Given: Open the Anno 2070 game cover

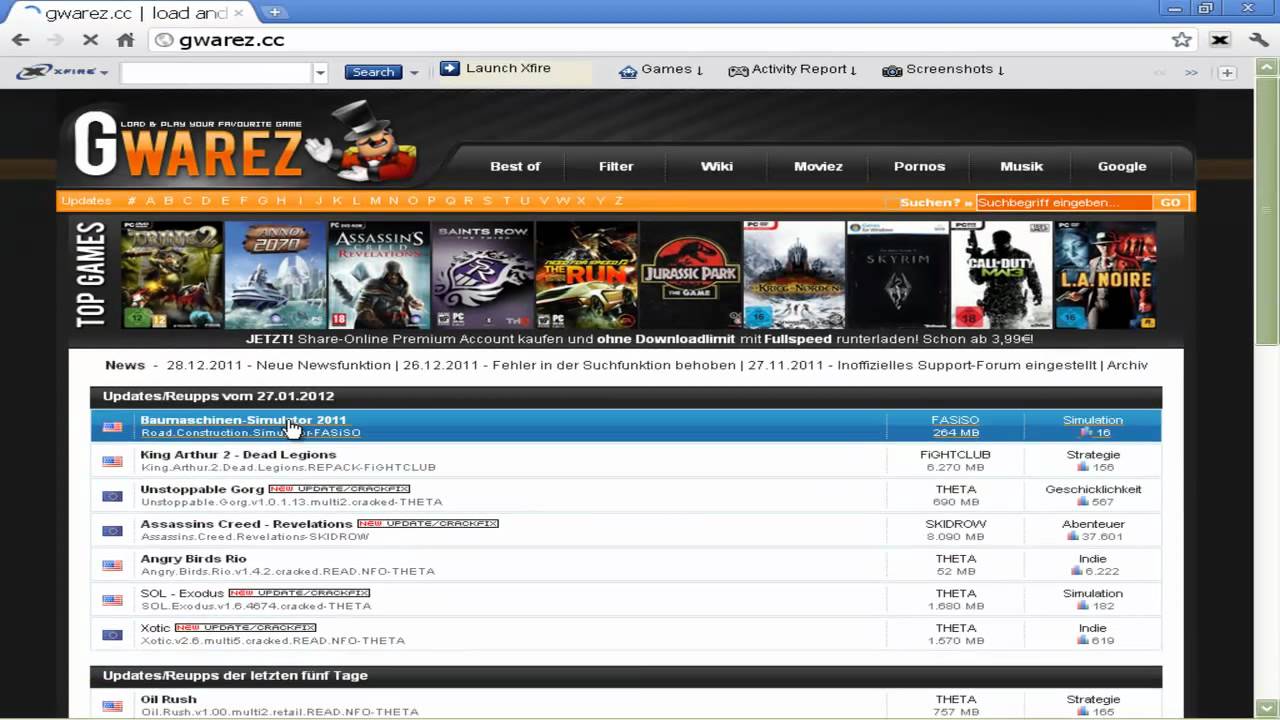Looking at the screenshot, I should 275,275.
